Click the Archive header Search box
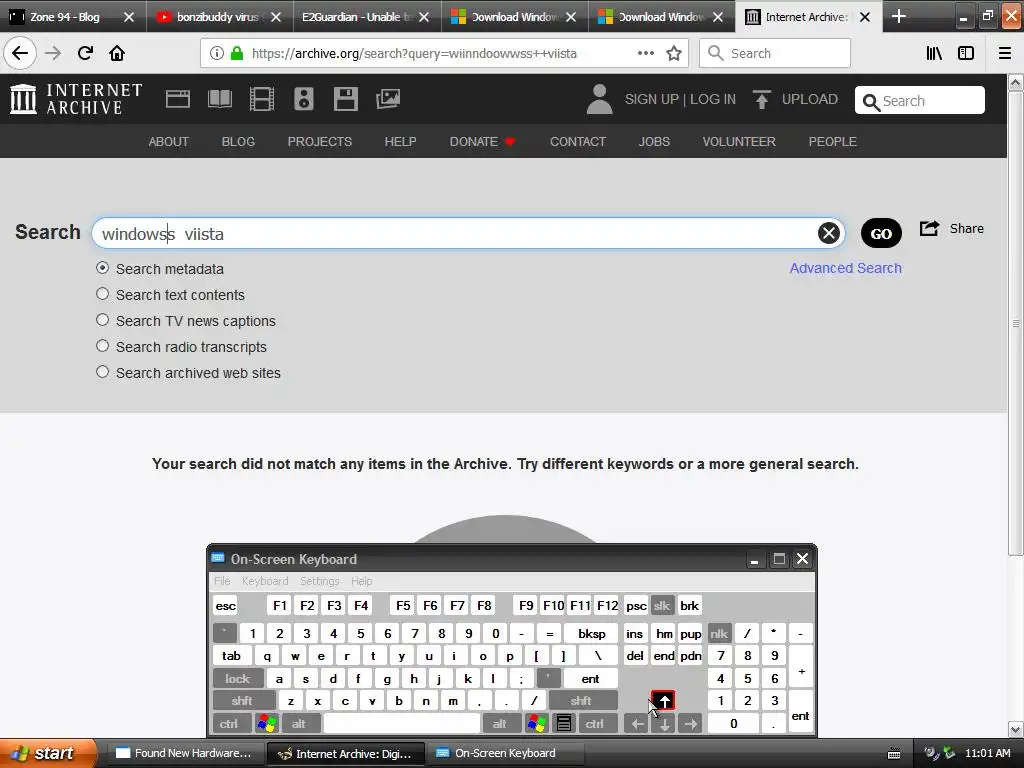Viewport: 1024px width, 768px height. click(x=920, y=101)
